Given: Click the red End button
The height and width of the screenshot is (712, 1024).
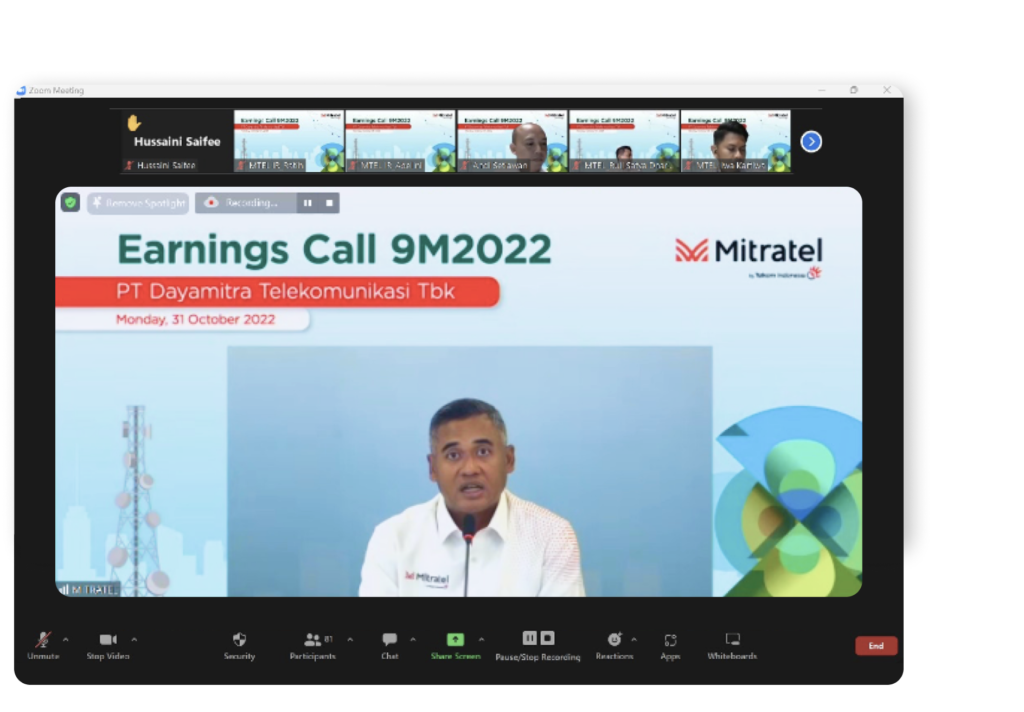Looking at the screenshot, I should (876, 645).
